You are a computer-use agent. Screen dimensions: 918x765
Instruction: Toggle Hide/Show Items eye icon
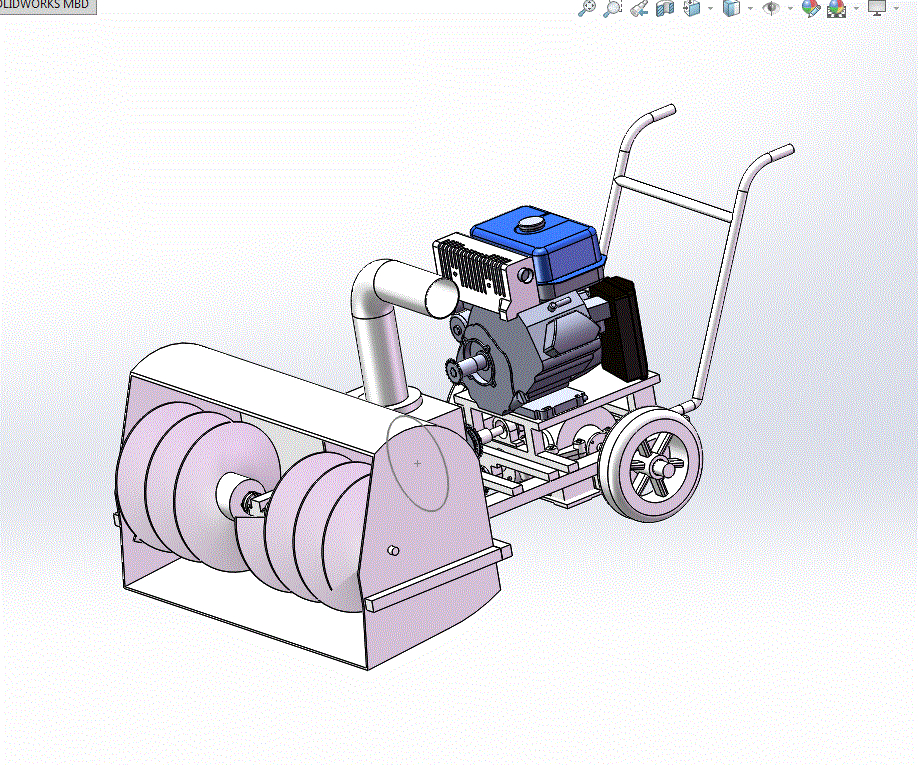click(772, 8)
